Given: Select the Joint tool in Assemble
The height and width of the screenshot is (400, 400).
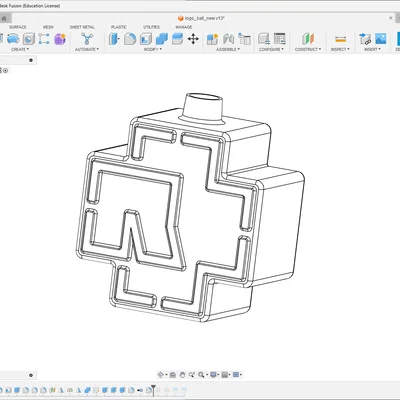Looking at the screenshot, I should pos(228,39).
